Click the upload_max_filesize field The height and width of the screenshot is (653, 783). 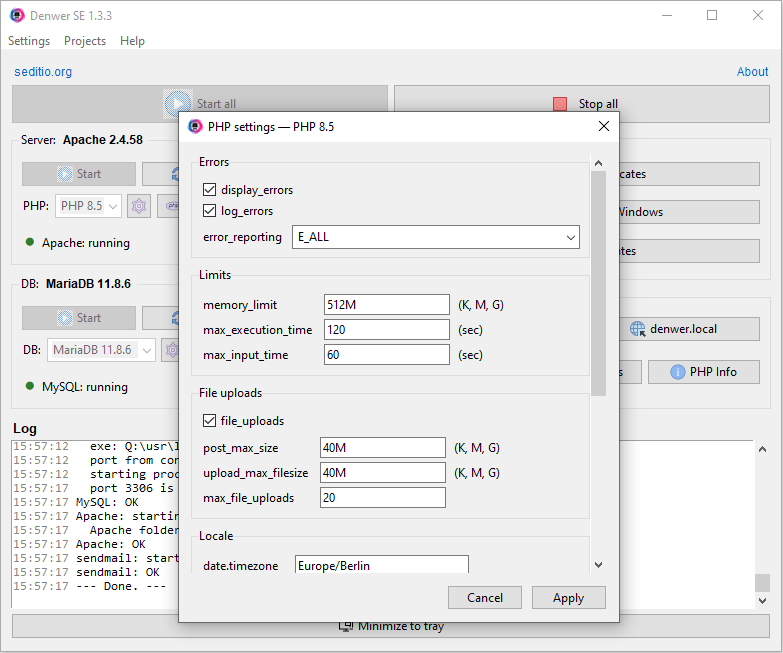[383, 472]
